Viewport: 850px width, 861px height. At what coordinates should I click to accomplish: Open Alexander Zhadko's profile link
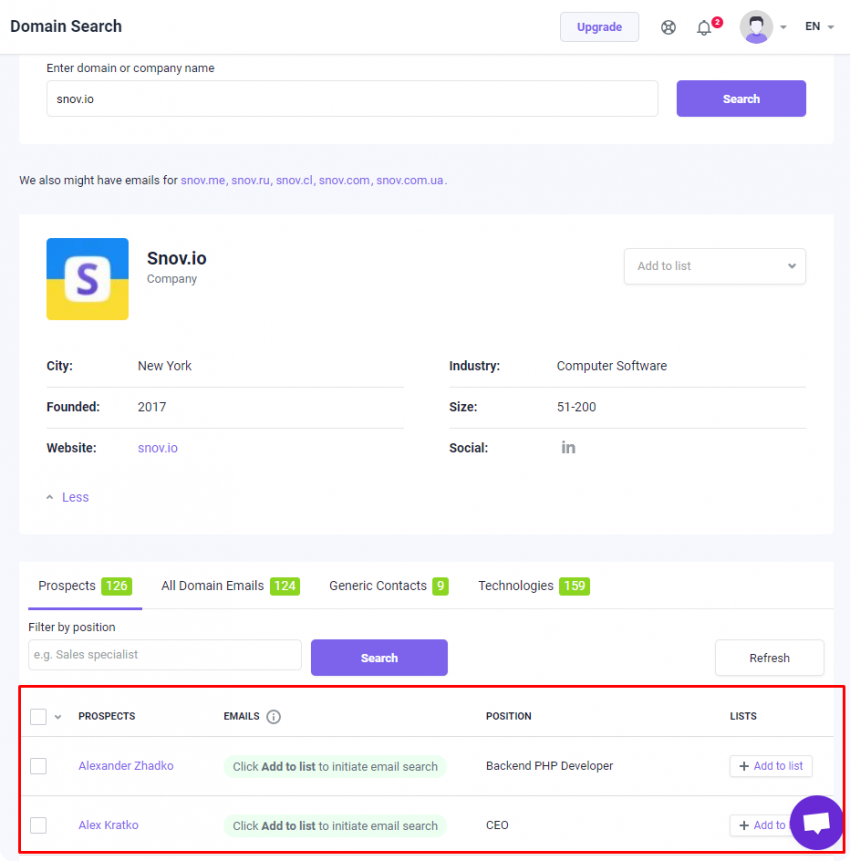tap(126, 766)
